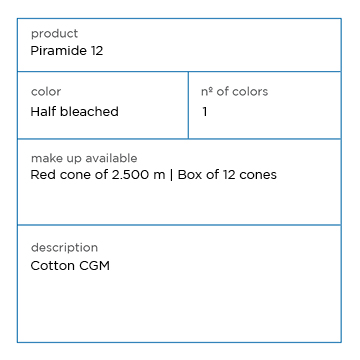Click the pipe separator before 'Box'
Image resolution: width=360 pixels, height=360 pixels.
coord(172,175)
